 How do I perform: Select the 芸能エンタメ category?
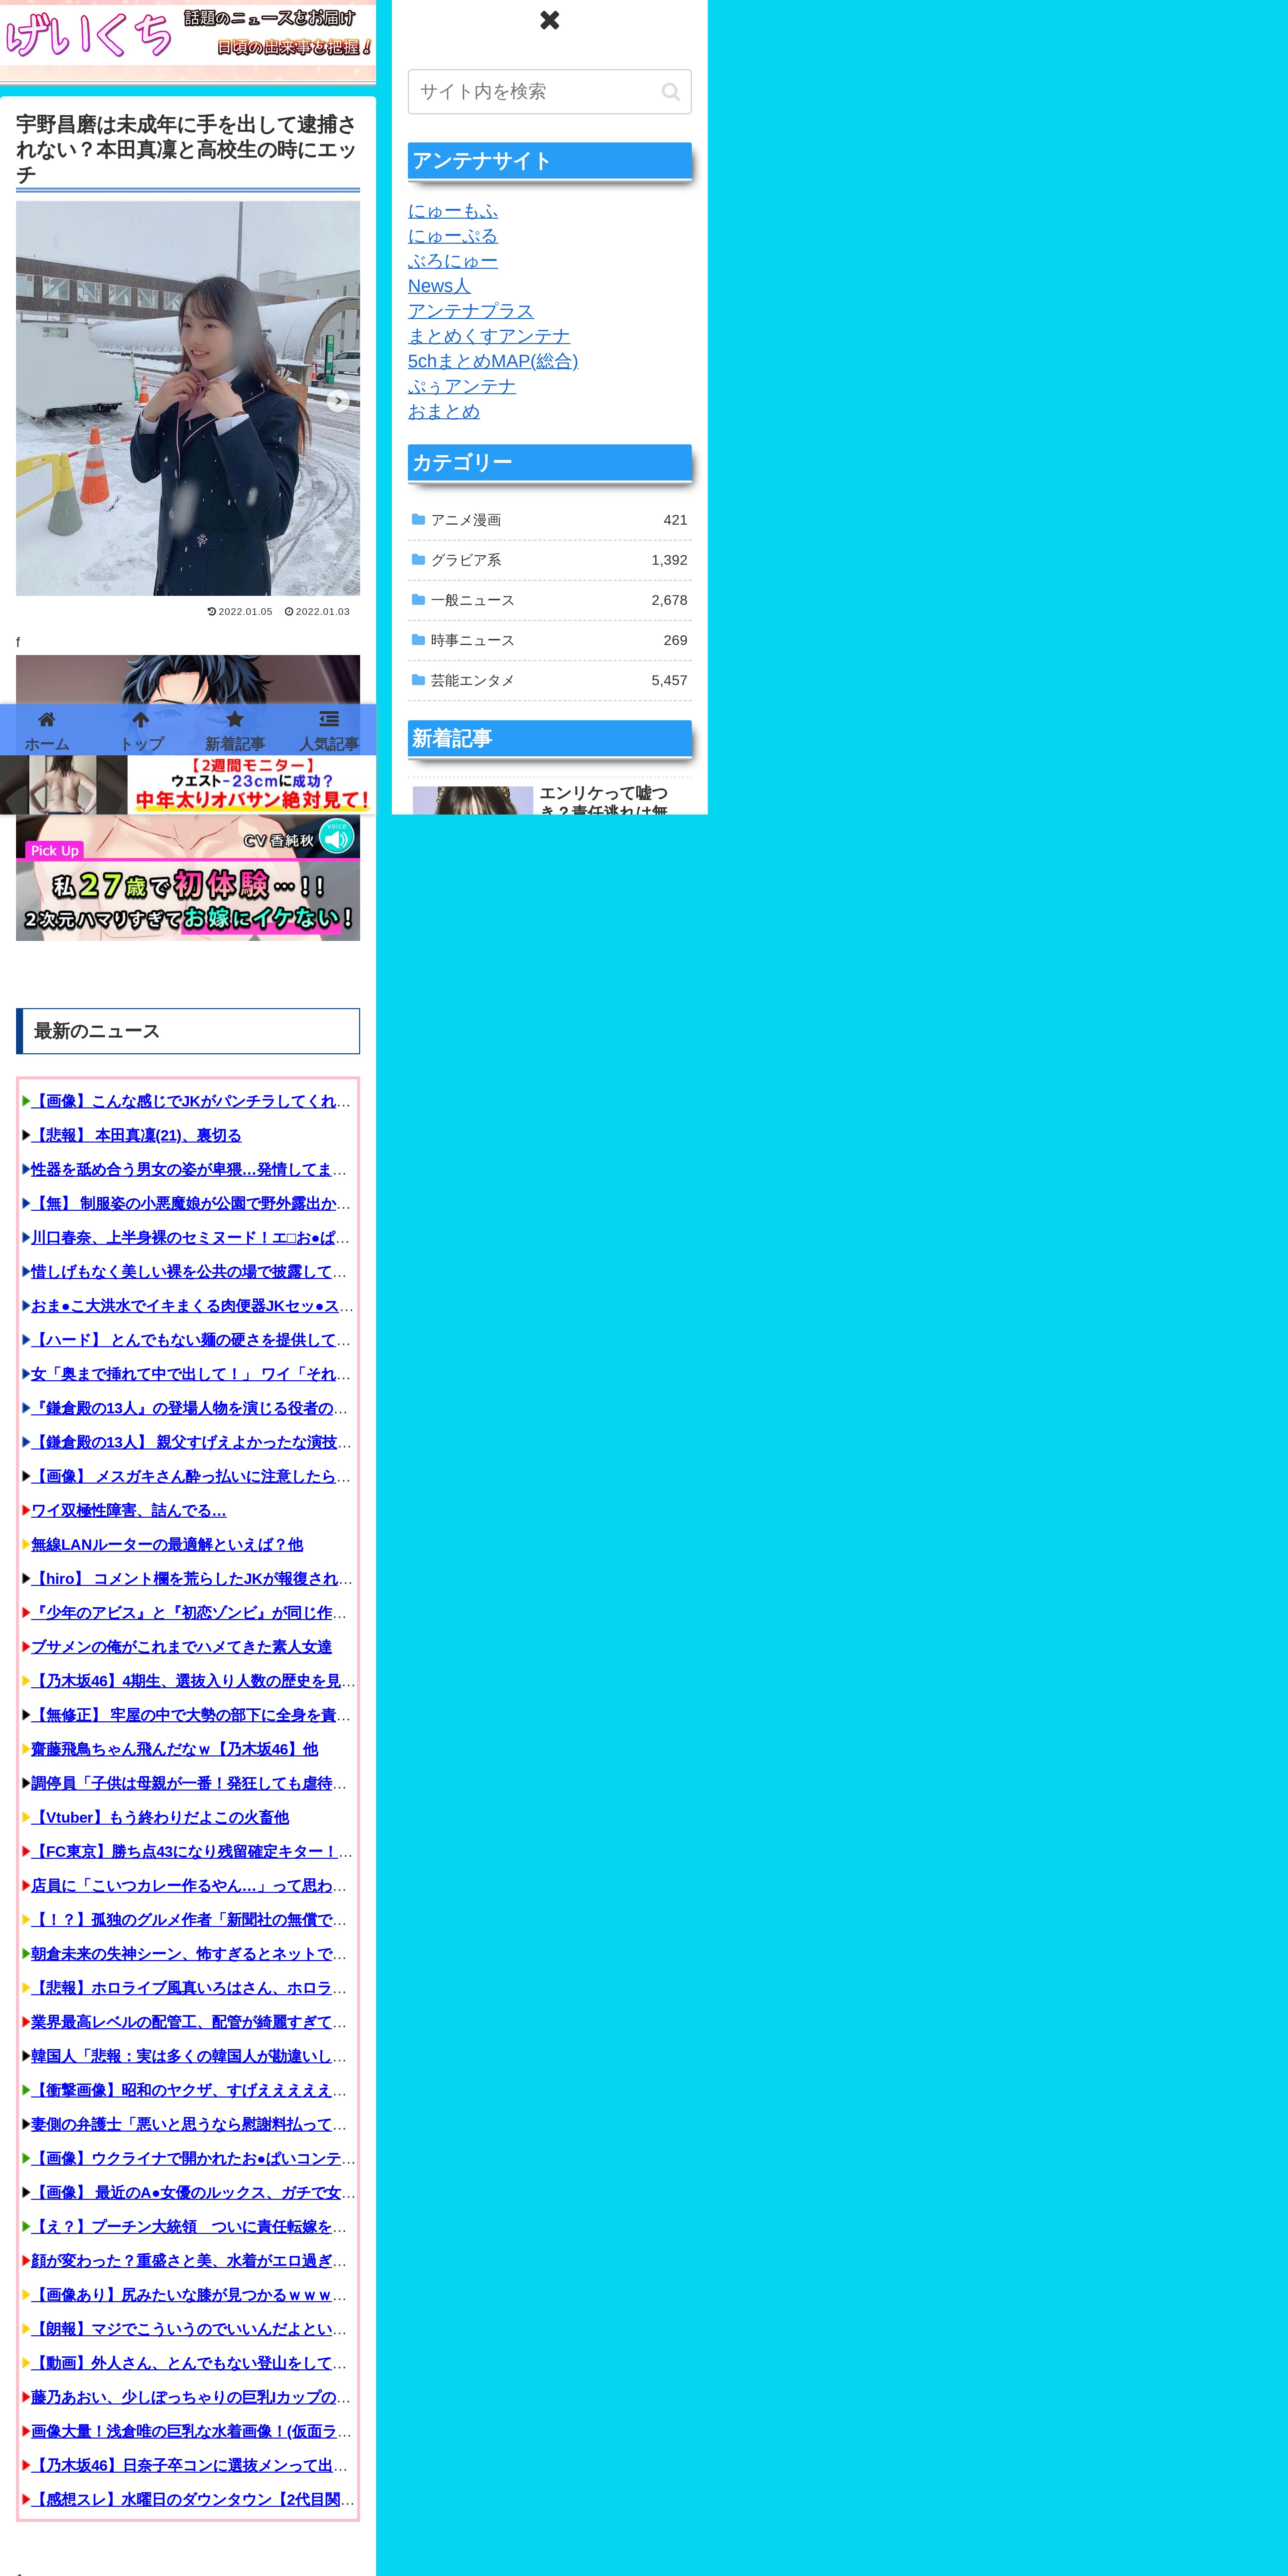pos(549,680)
